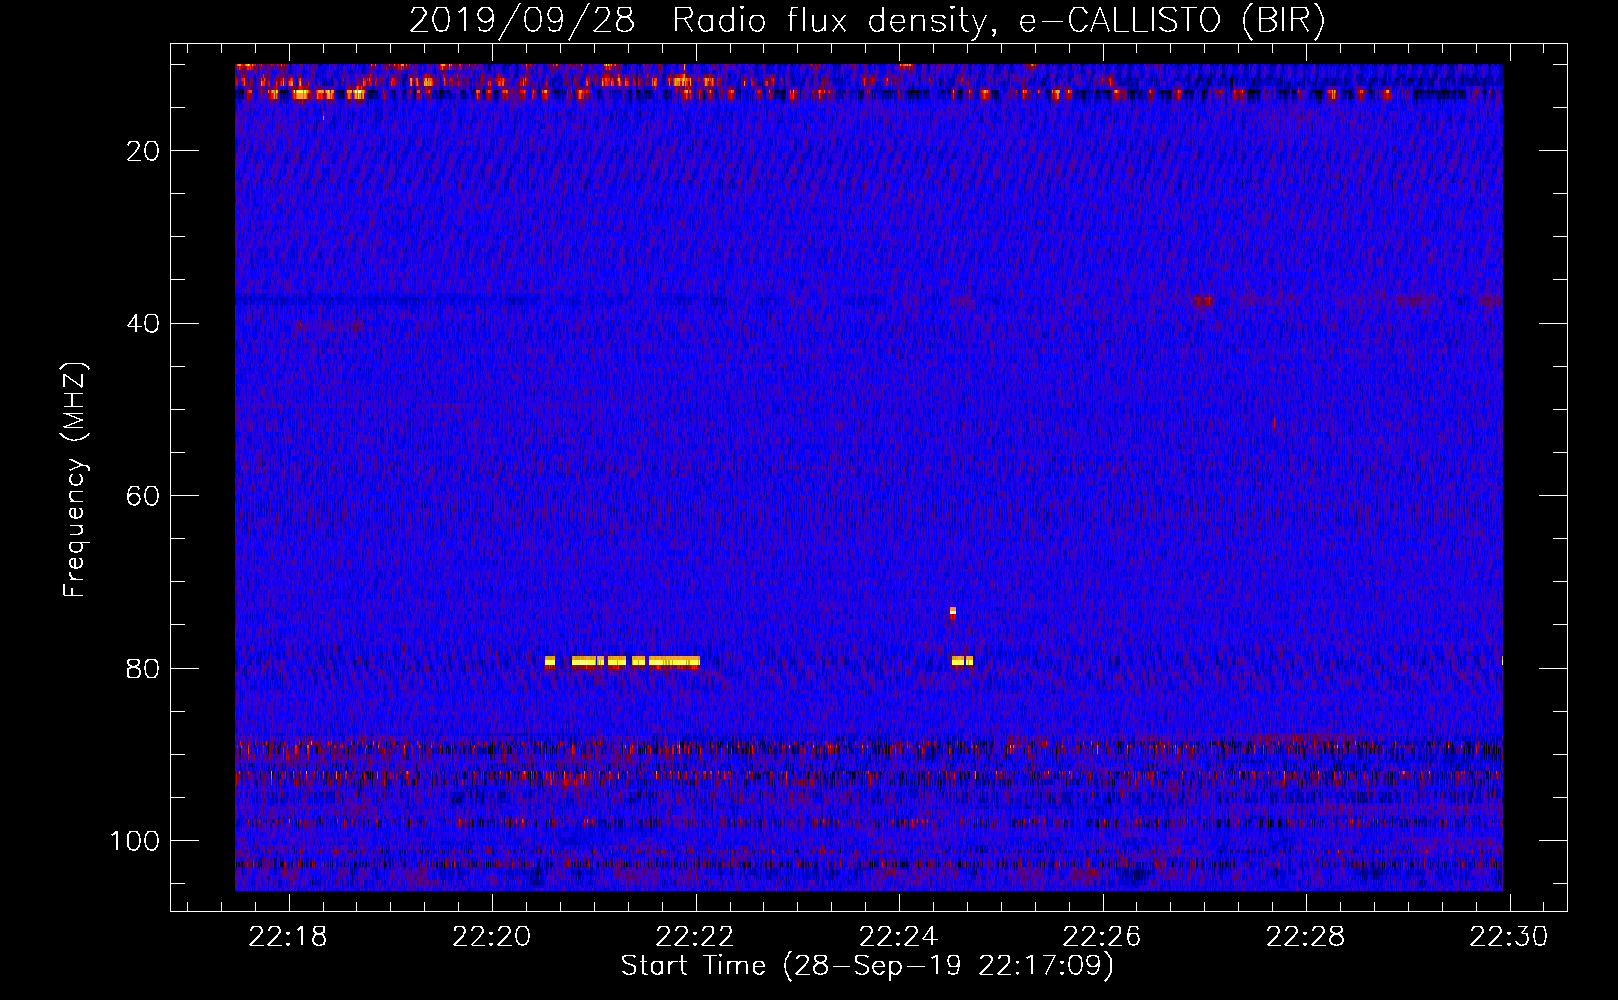Image resolution: width=1618 pixels, height=1000 pixels.
Task: Click the "Start Time (28-Sep-19 22:17:09)" axis label
Action: point(867,966)
